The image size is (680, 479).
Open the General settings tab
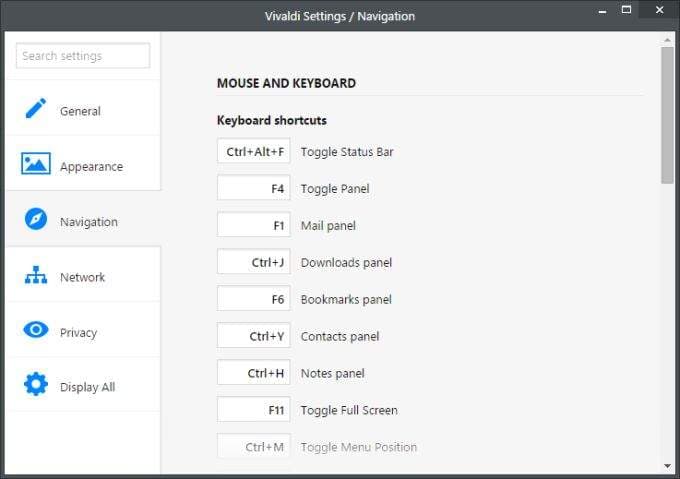point(83,108)
